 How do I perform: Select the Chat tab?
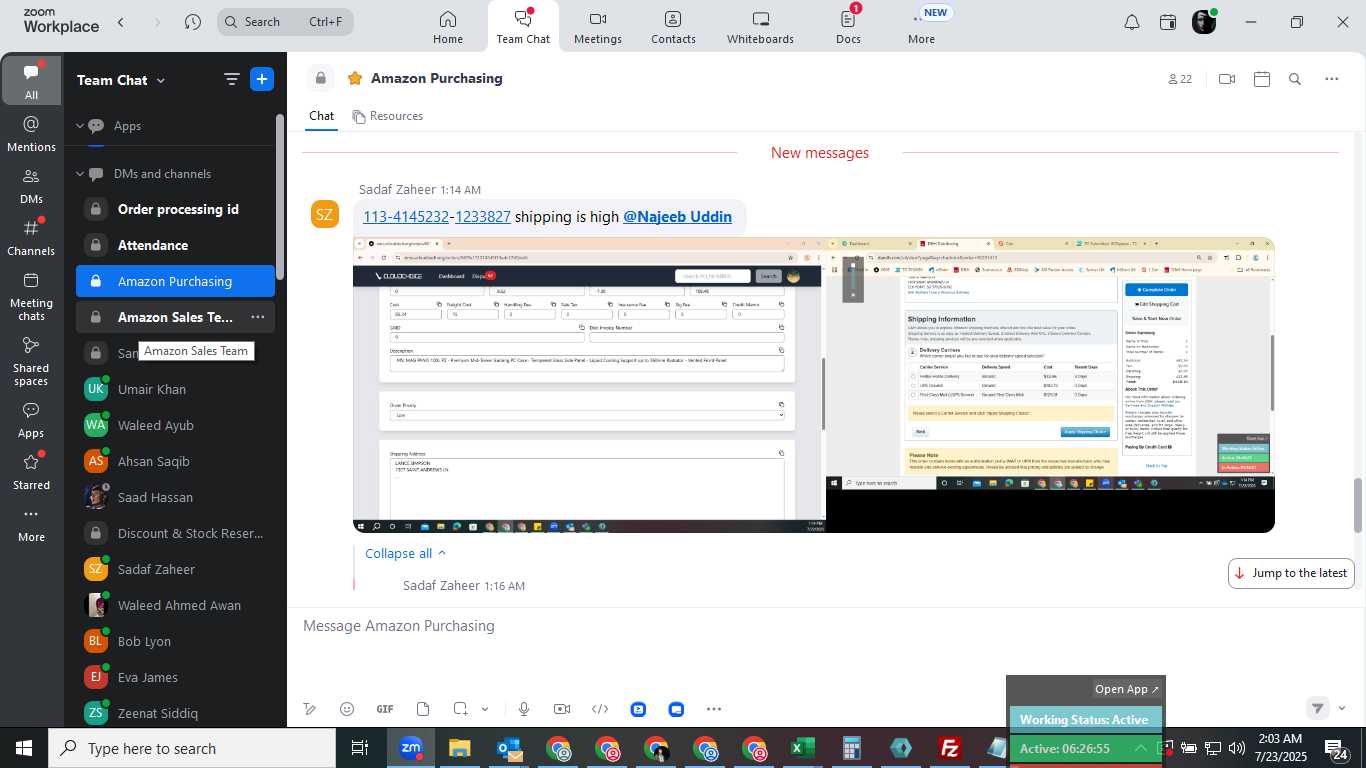click(x=321, y=116)
